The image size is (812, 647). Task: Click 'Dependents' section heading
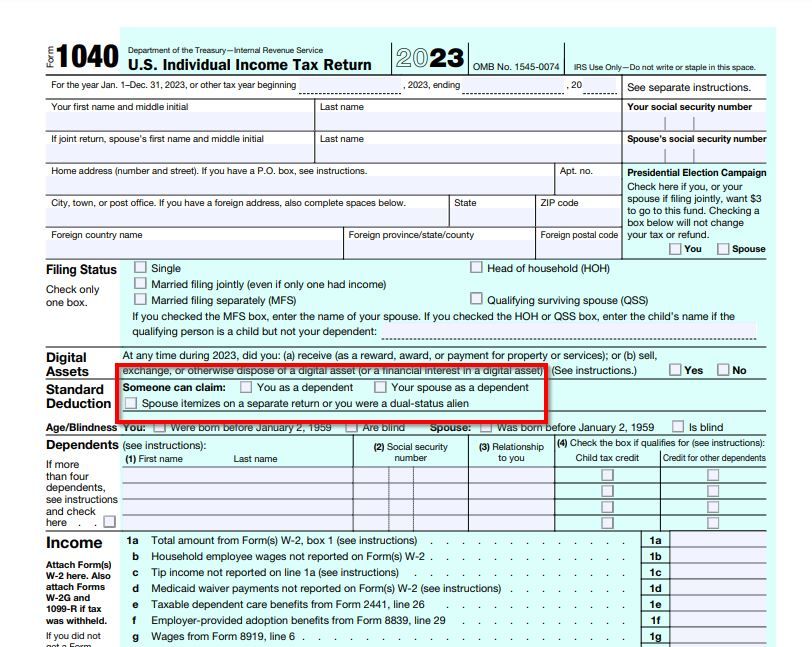[x=82, y=444]
